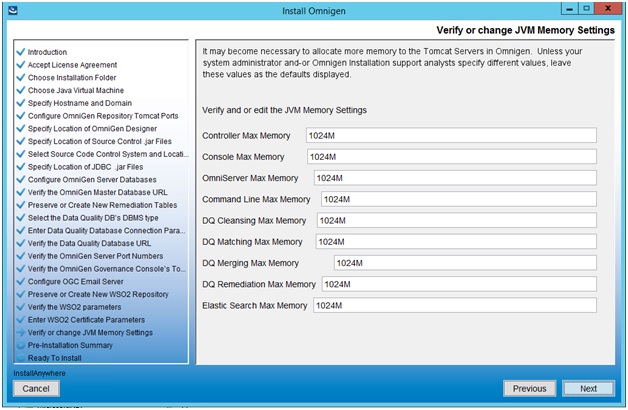Viewport: 628px width, 410px height.
Task: Click the InstallAnywhere label
Action: 39,373
